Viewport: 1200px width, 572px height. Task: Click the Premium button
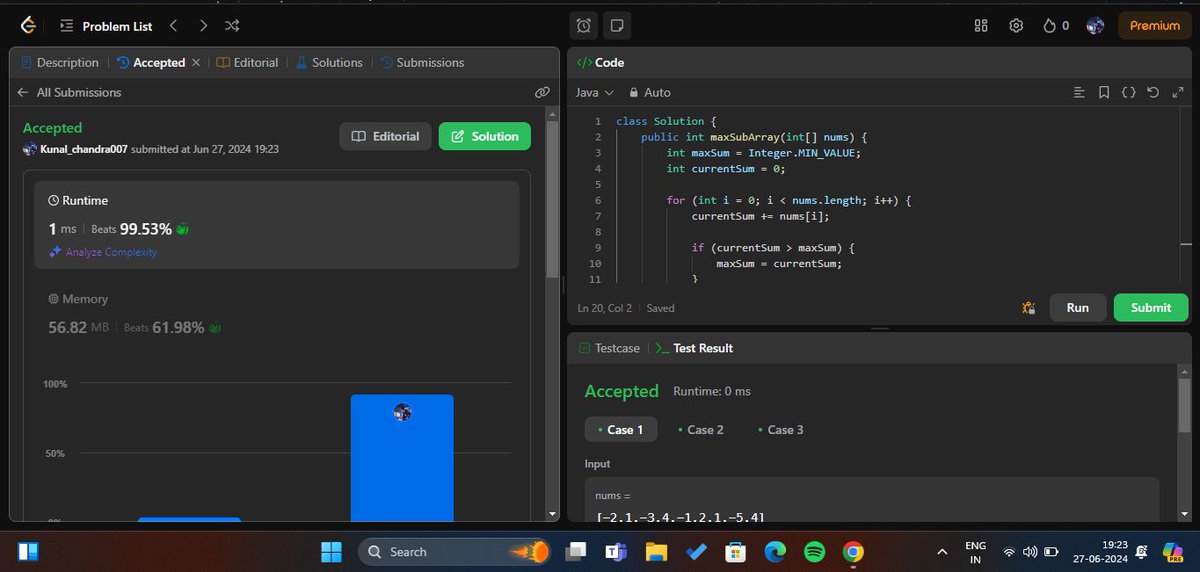[x=1155, y=26]
